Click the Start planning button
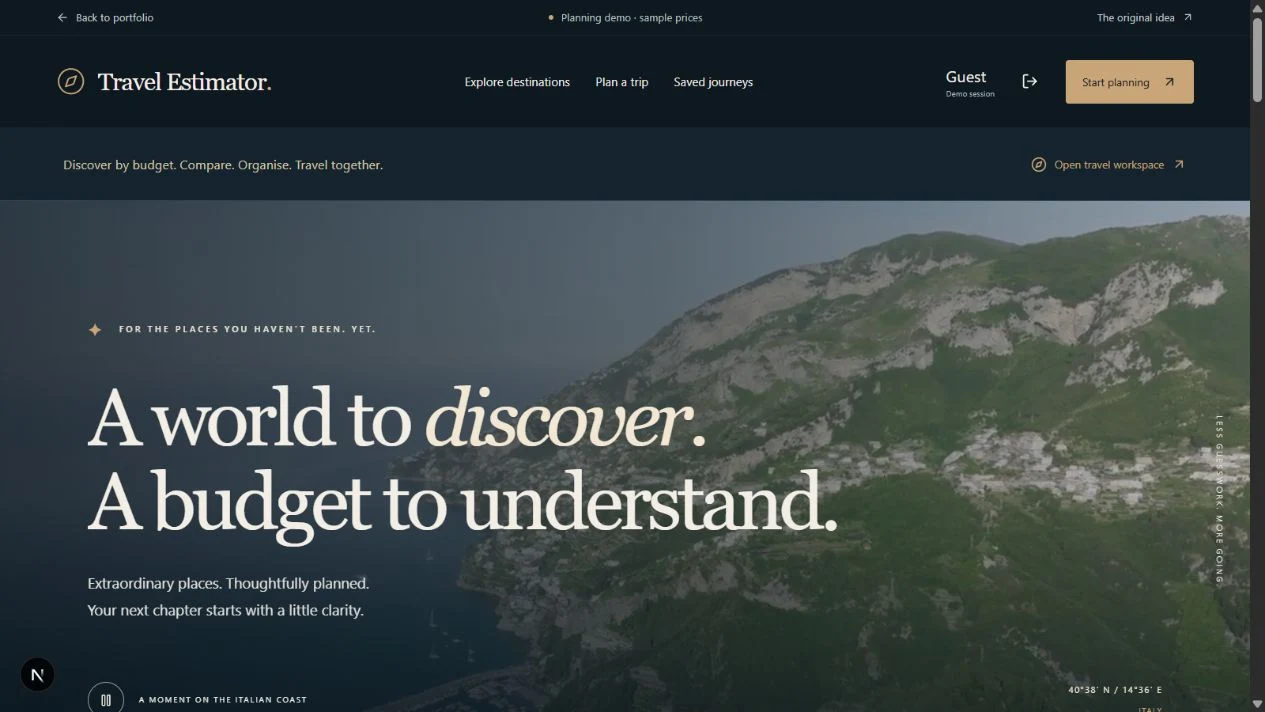The image size is (1265, 712). [1129, 82]
